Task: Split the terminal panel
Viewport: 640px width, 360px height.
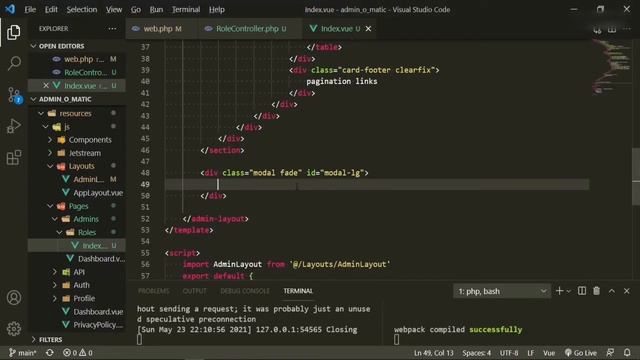Action: pos(582,291)
